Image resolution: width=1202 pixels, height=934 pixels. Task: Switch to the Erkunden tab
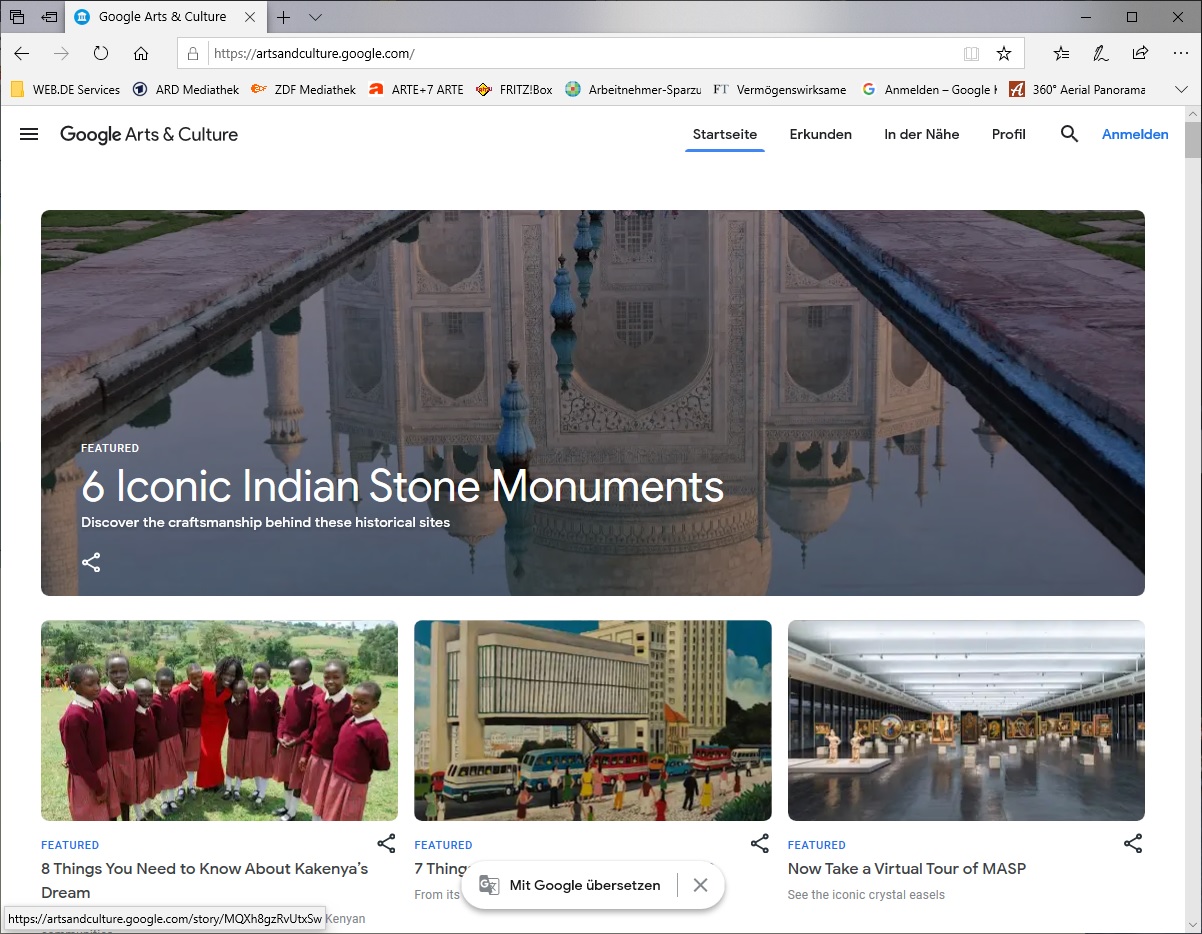coord(820,134)
